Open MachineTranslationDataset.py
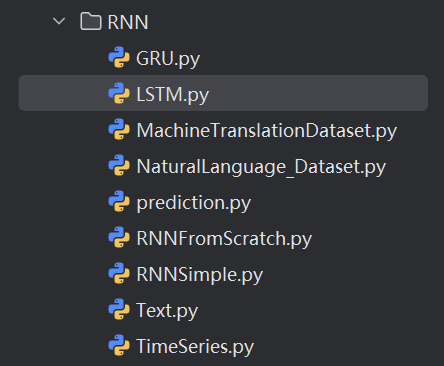This screenshot has width=444, height=366. click(x=267, y=131)
